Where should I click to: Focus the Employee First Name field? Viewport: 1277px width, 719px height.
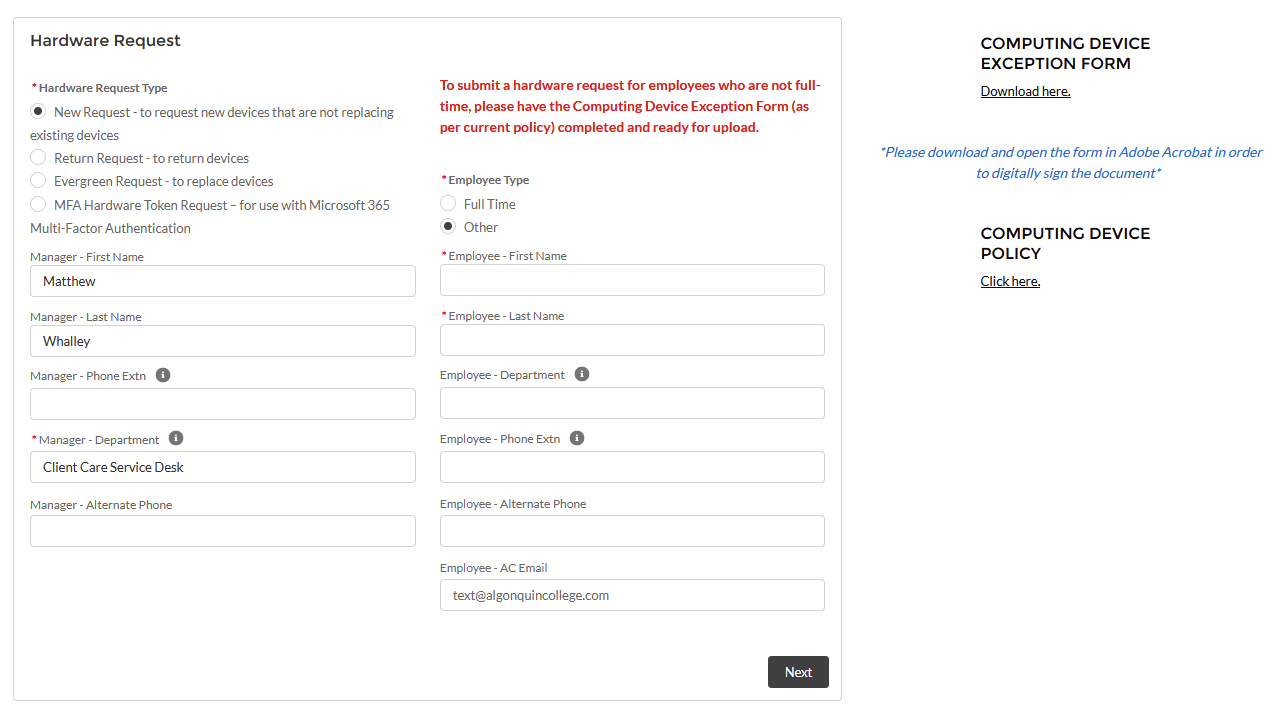coord(632,280)
